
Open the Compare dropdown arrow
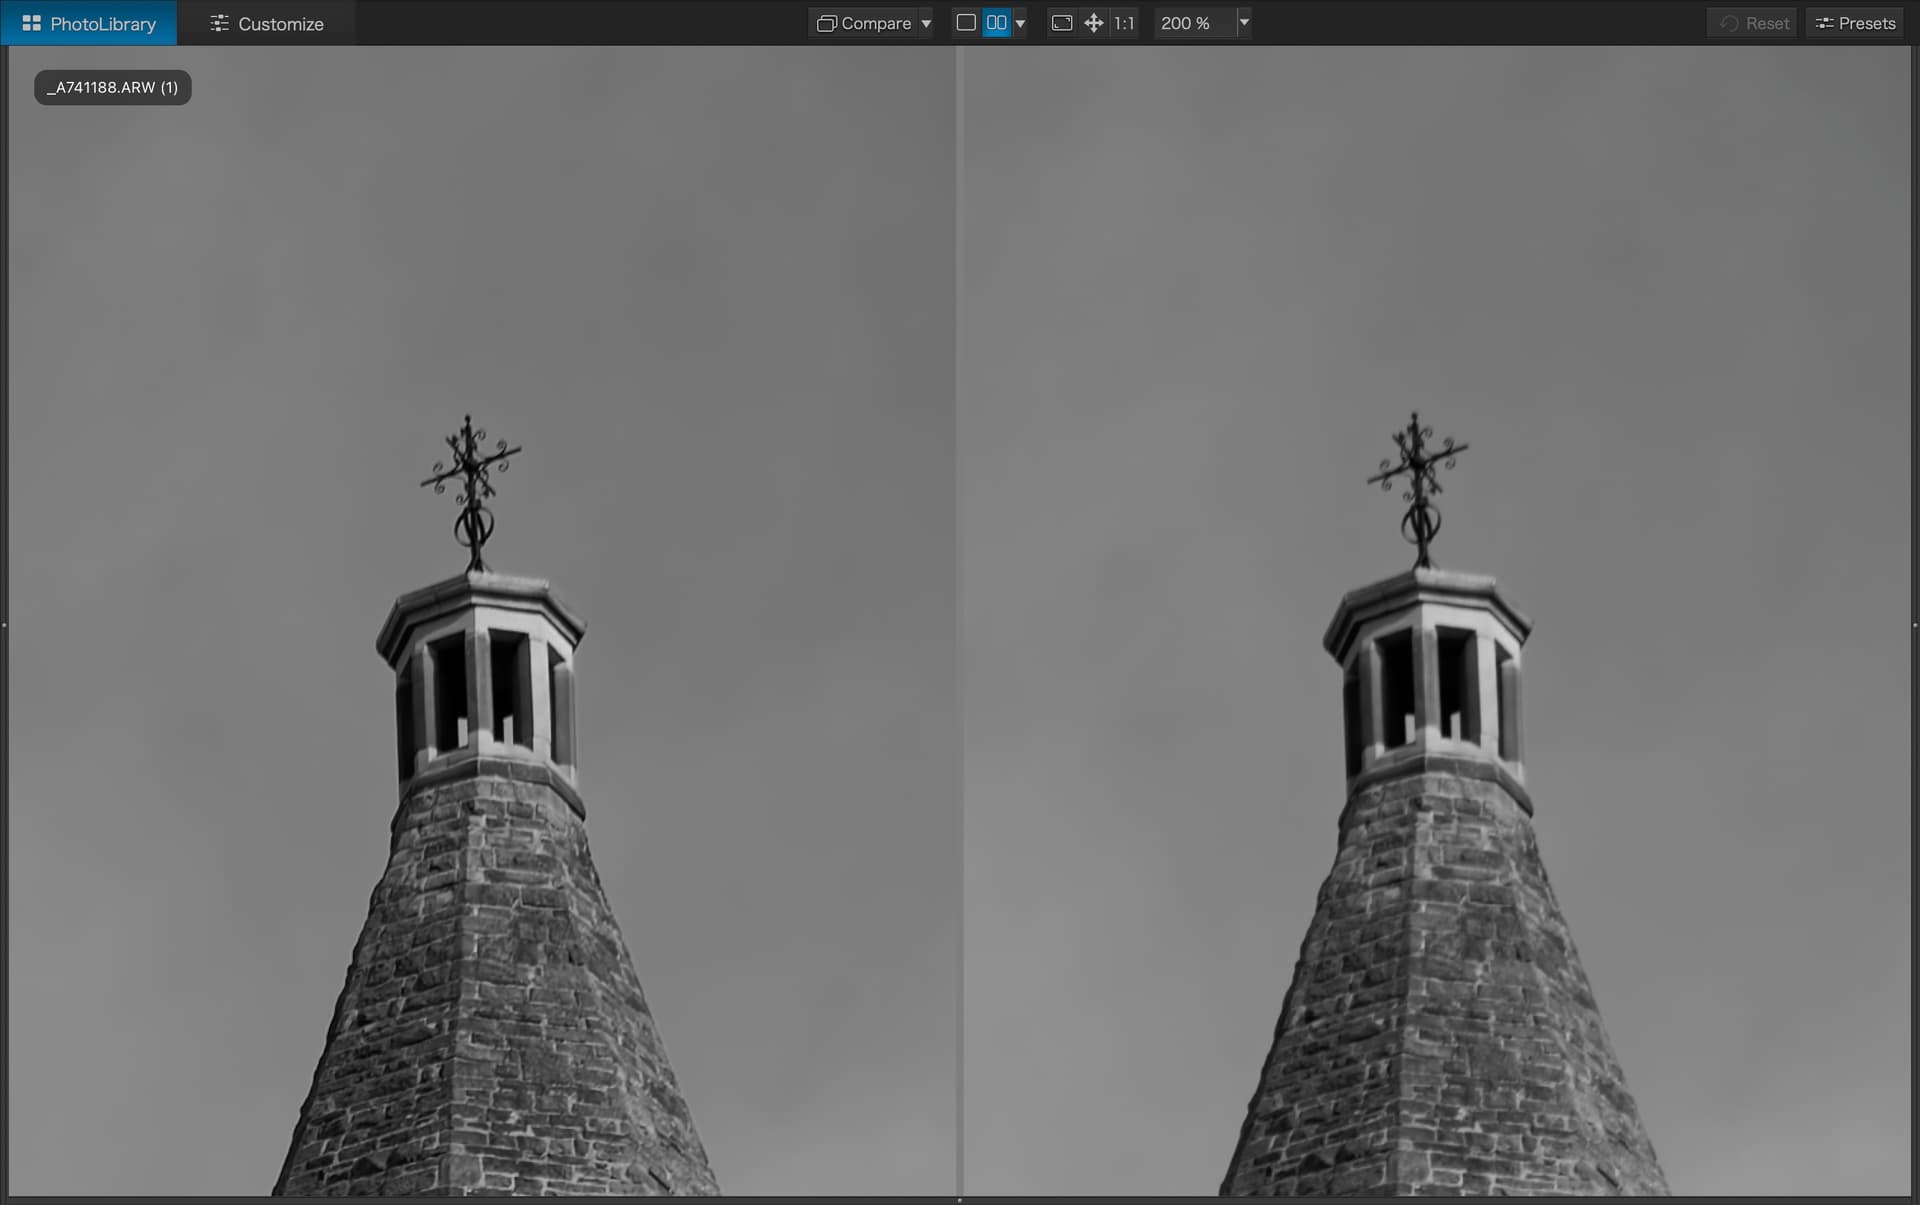[926, 23]
